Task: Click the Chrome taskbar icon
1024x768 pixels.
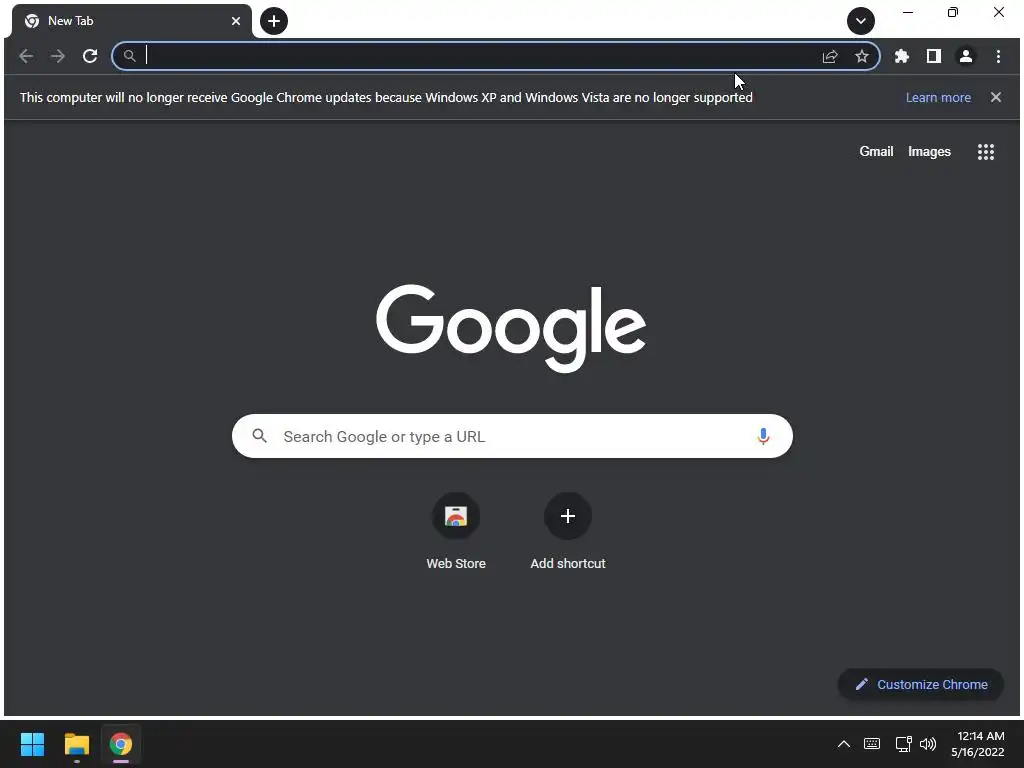Action: click(121, 744)
